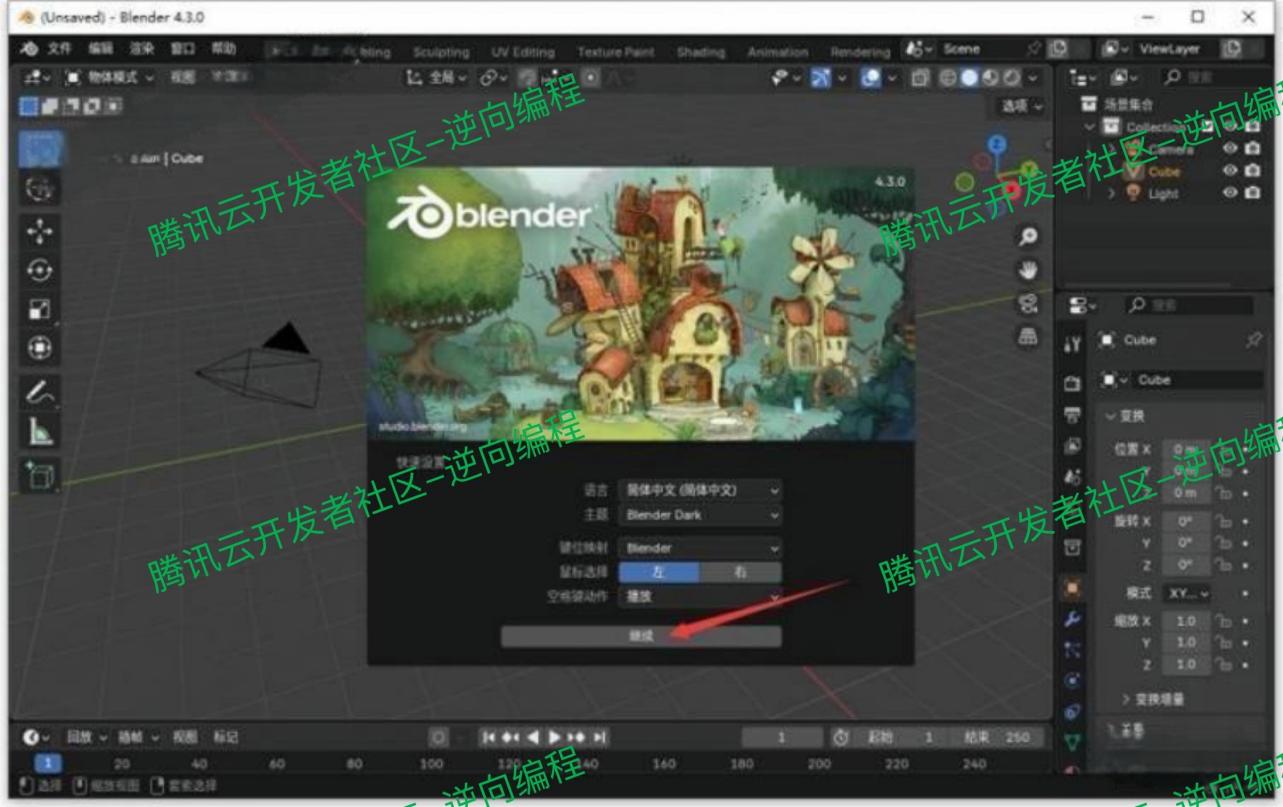Toggle lock on Location Z
Image resolution: width=1283 pixels, height=807 pixels.
point(1223,493)
